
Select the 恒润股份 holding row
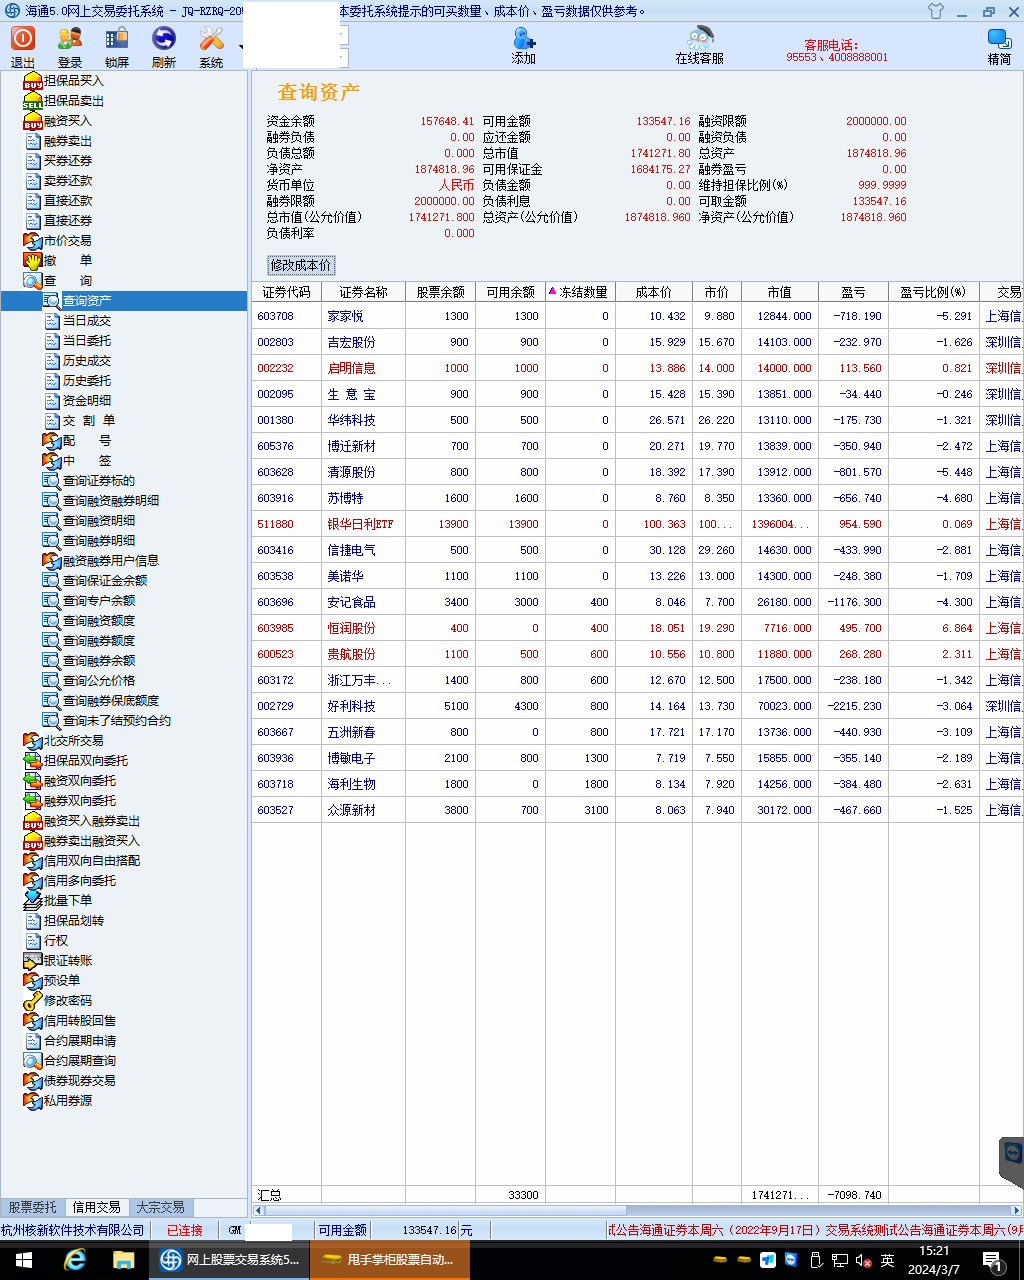(637, 628)
